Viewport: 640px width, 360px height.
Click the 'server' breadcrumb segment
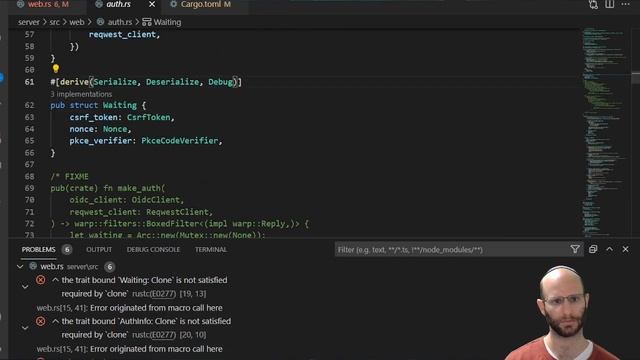[x=29, y=22]
